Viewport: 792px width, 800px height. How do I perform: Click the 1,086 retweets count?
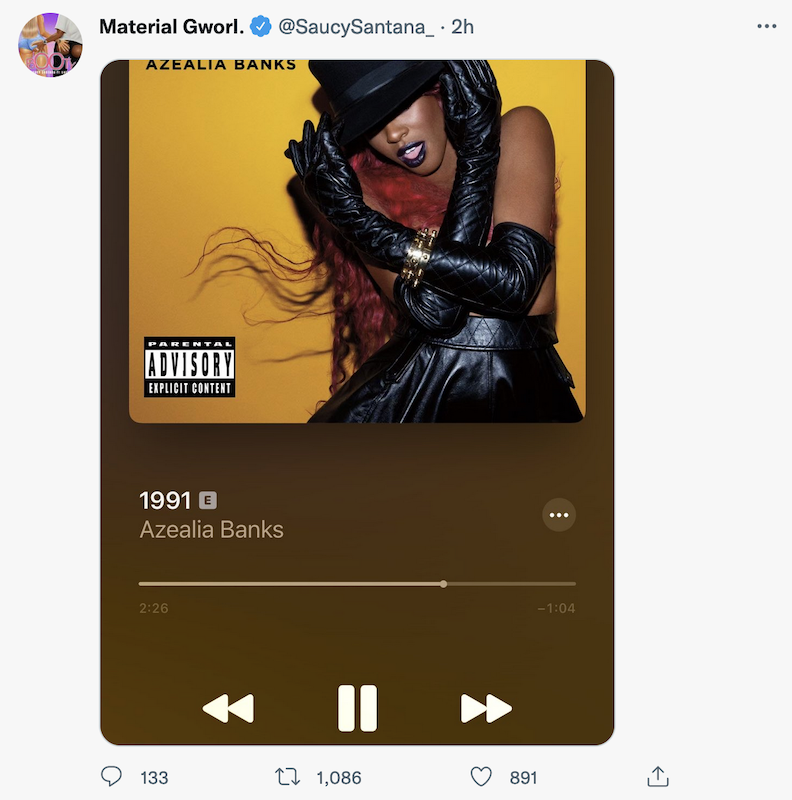tap(339, 778)
